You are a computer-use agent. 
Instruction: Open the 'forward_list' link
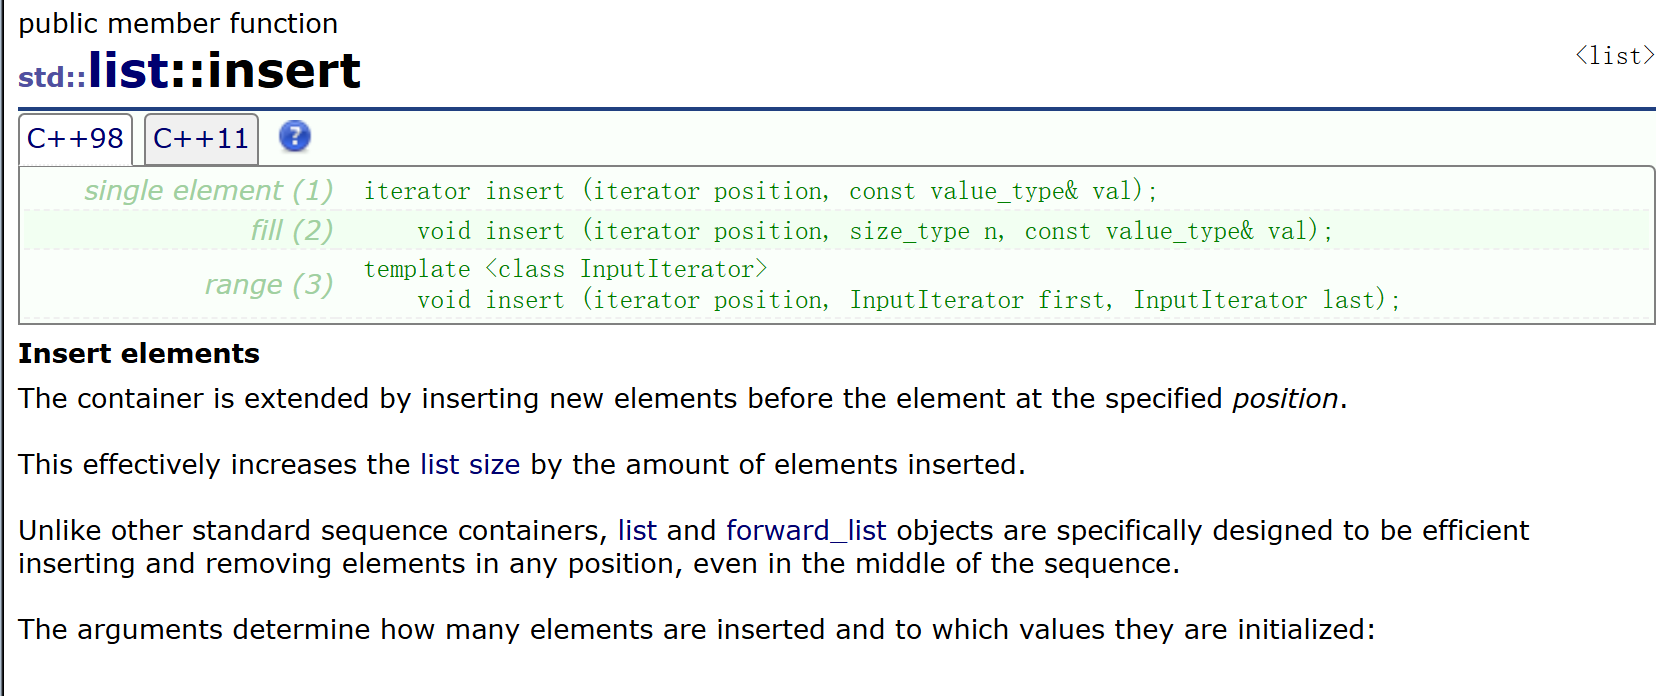[806, 531]
